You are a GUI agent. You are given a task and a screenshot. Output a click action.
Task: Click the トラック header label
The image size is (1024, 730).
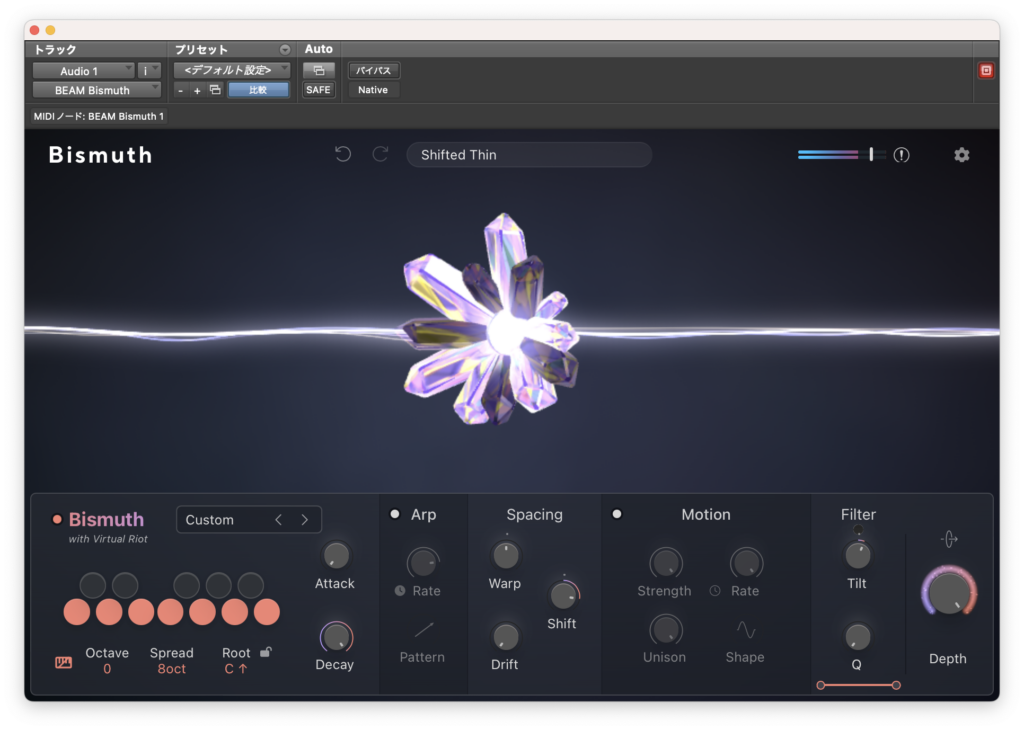[55, 50]
